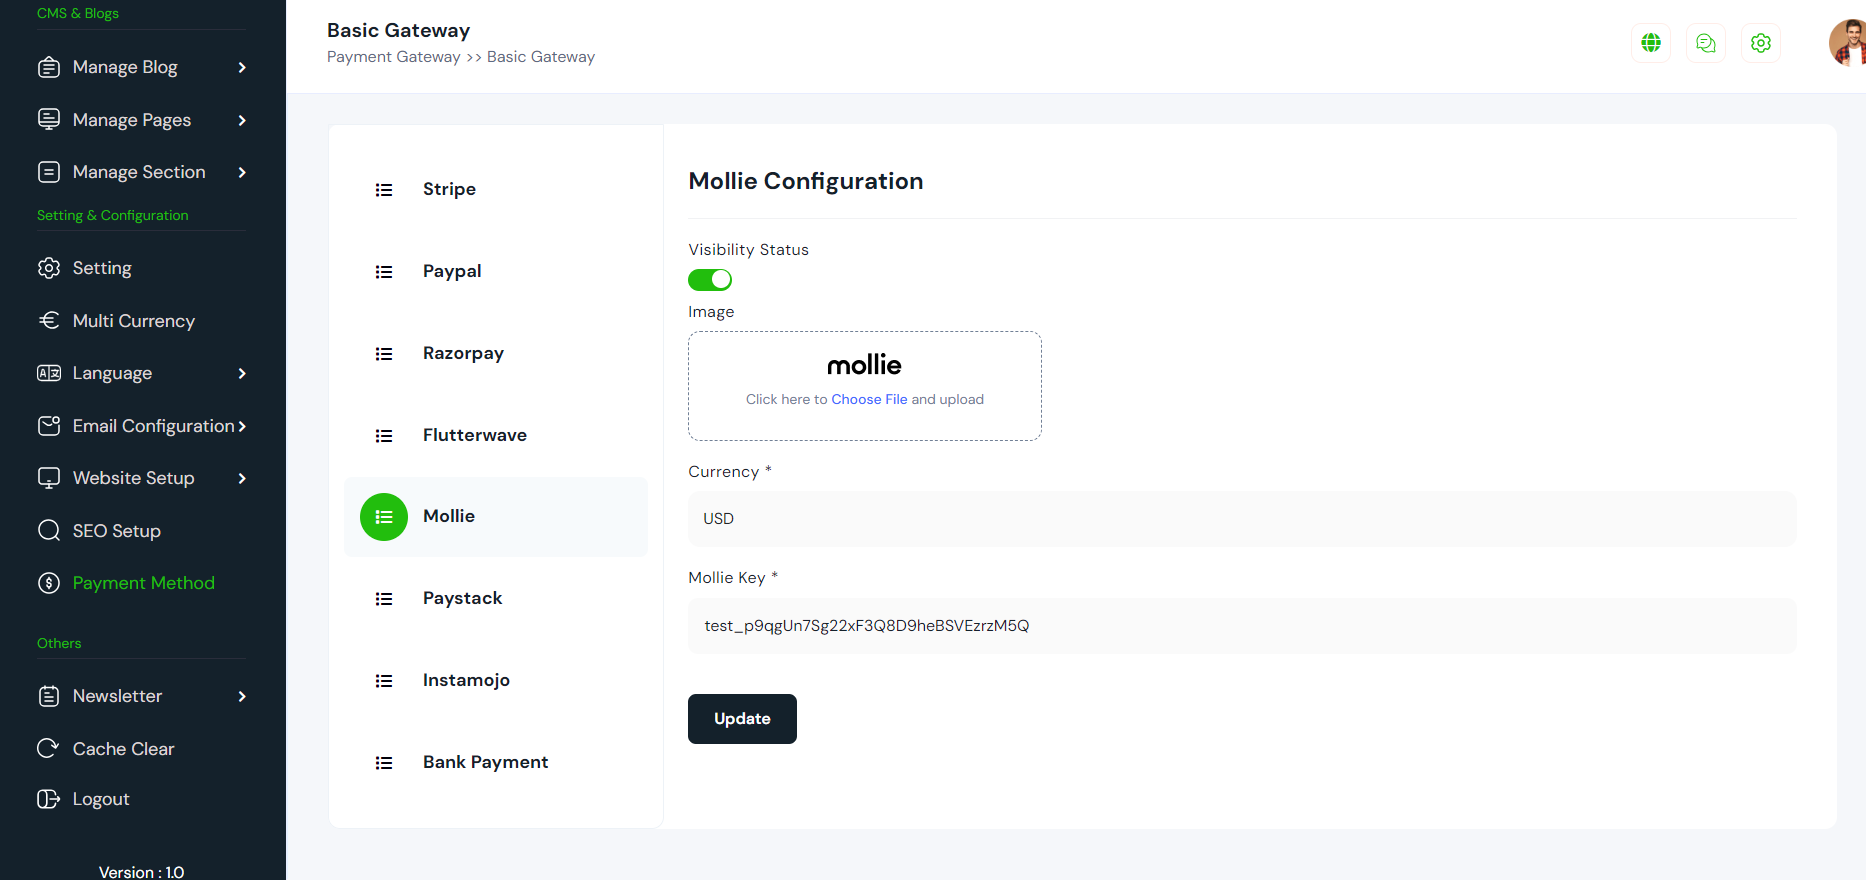The width and height of the screenshot is (1866, 880).
Task: Click the green gear settings icon
Action: pos(1761,43)
